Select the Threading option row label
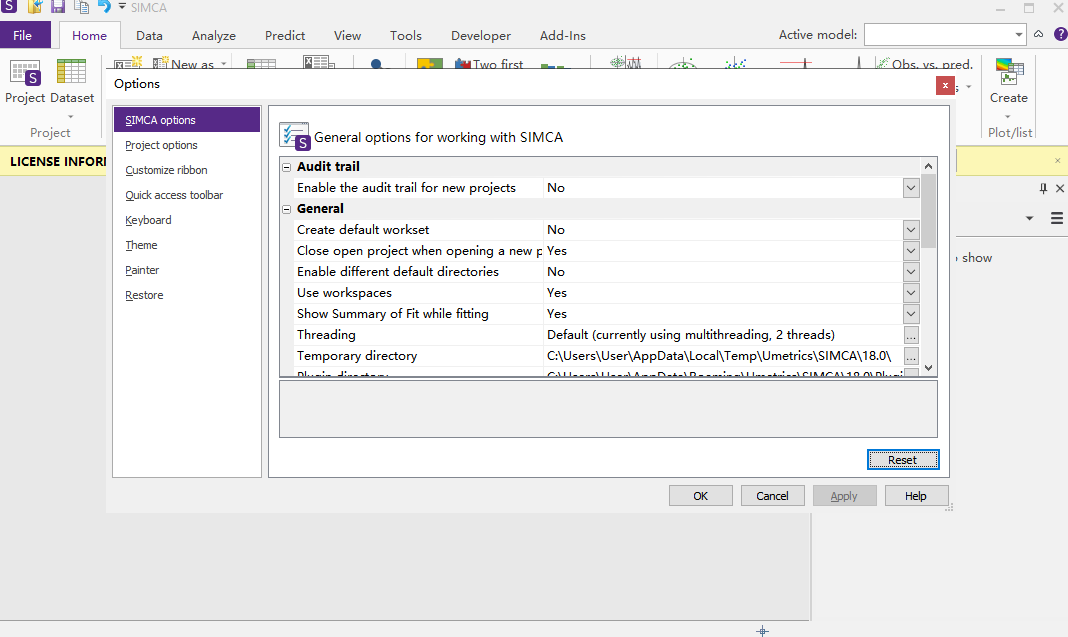The image size is (1068, 637). coord(326,335)
